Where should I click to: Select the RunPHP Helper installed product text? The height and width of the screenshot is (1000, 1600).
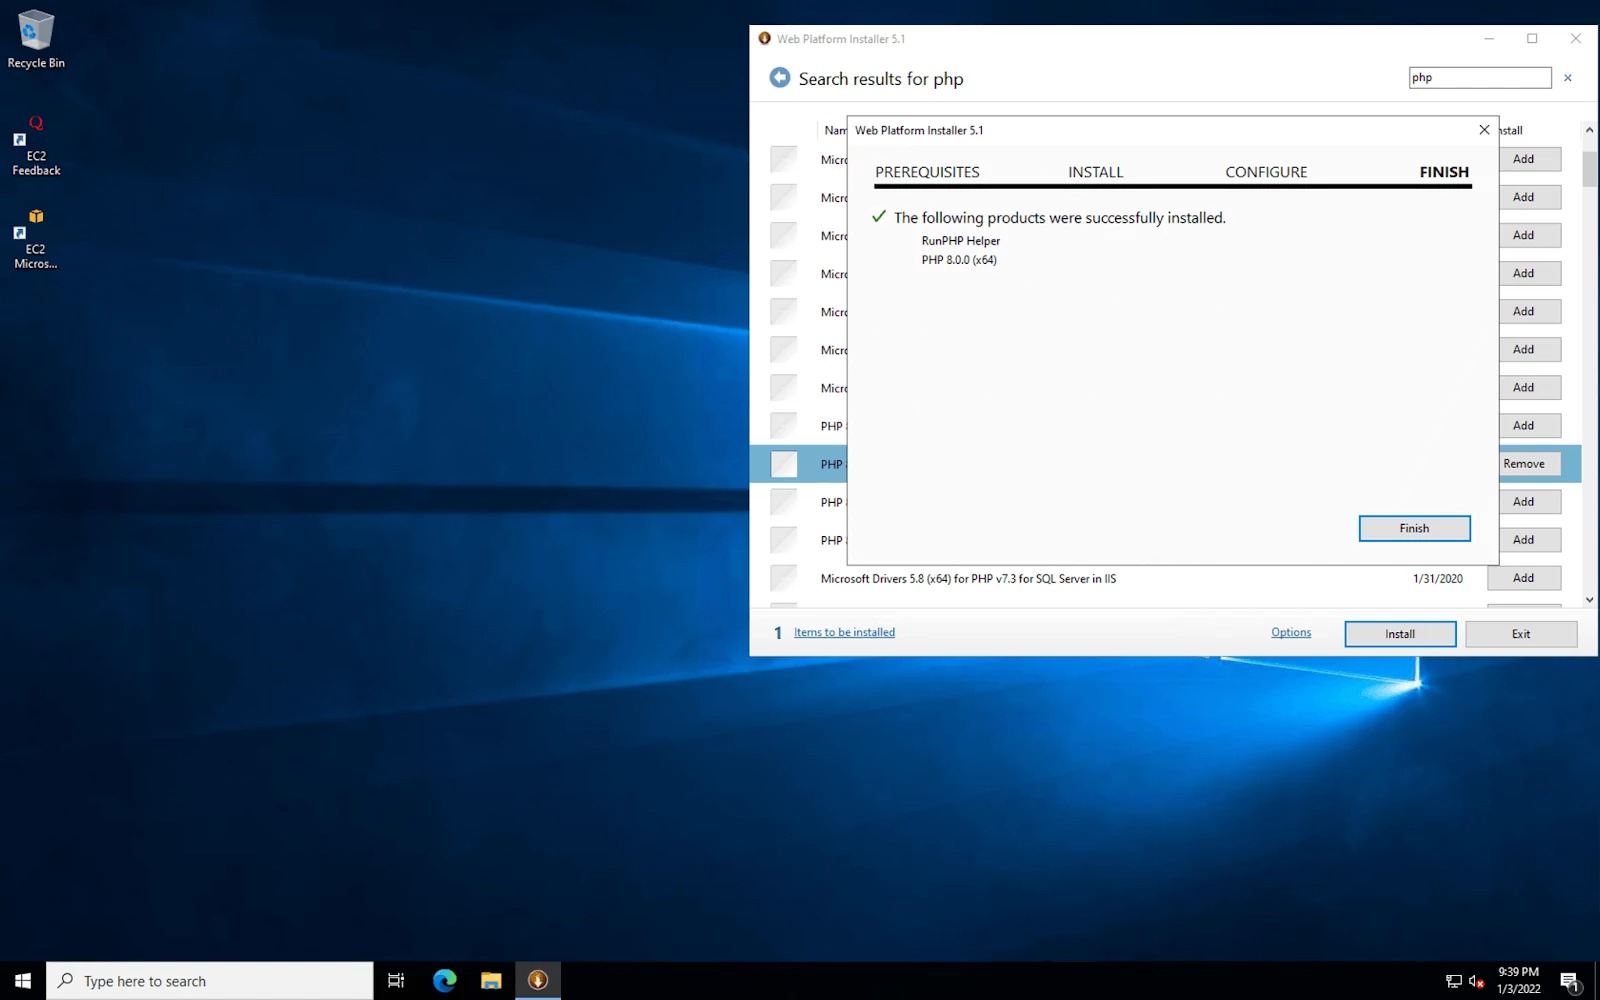[960, 241]
